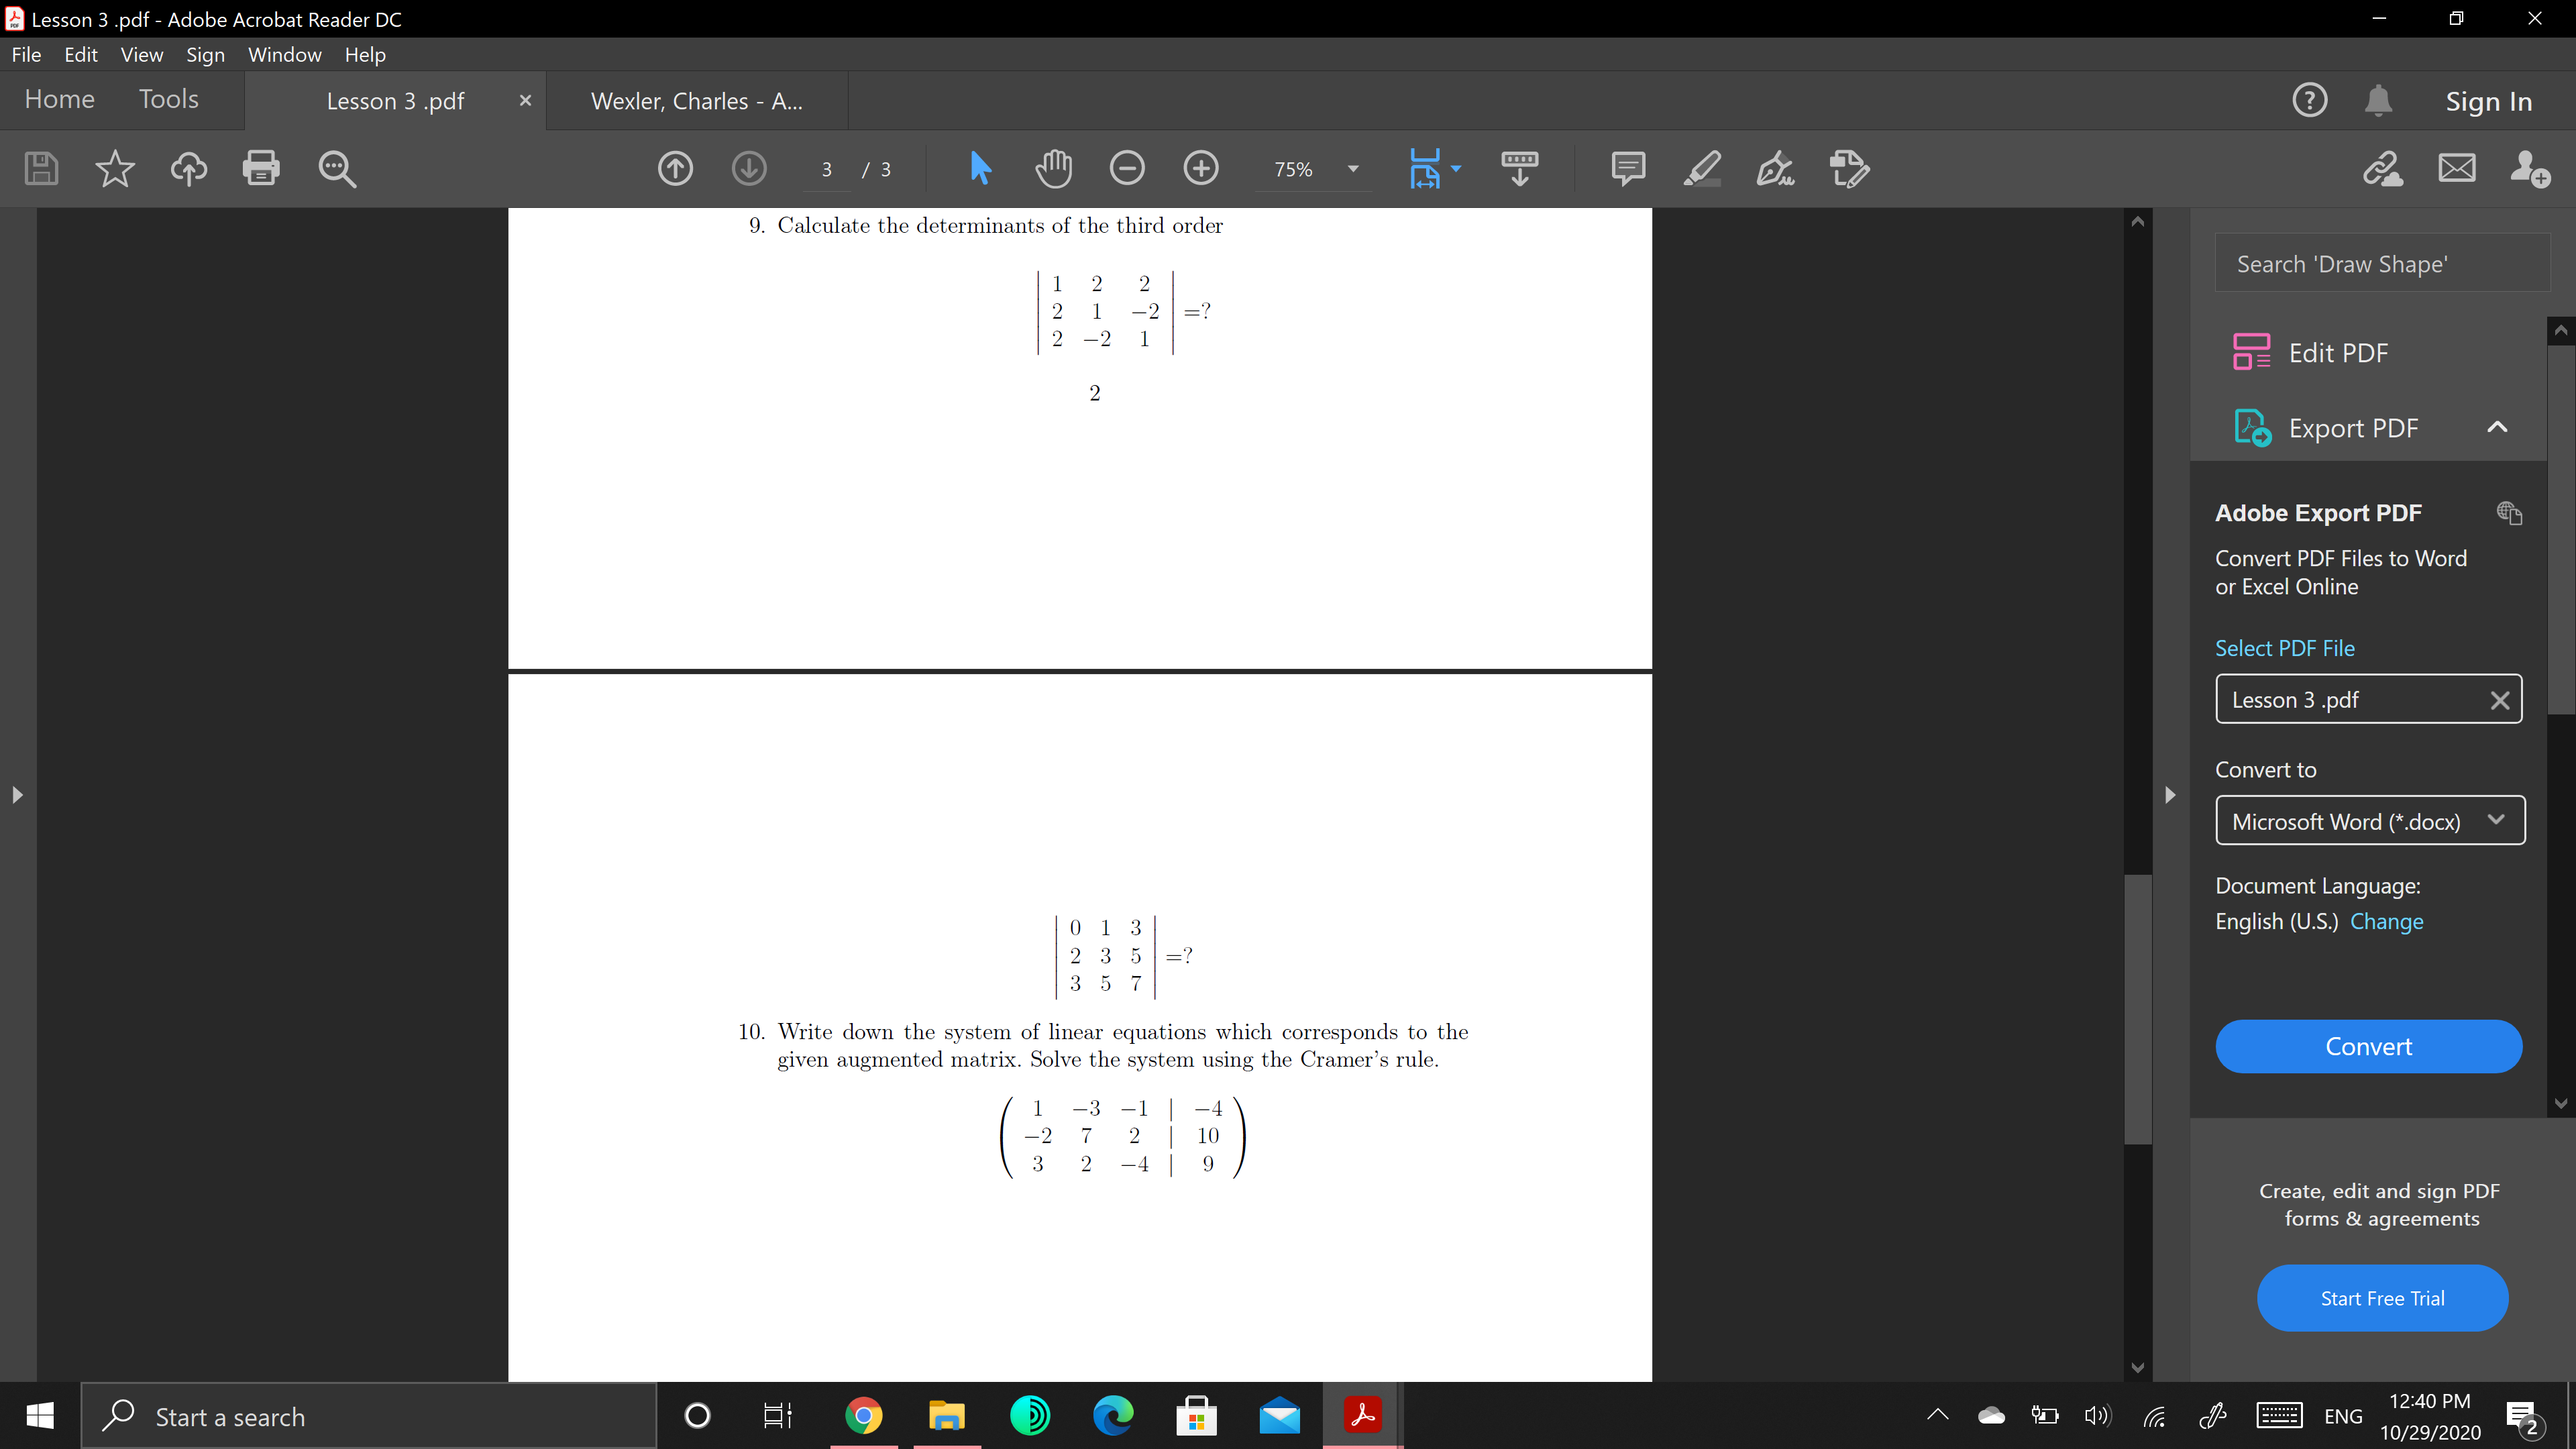Open notifications bell
This screenshot has height=1449, width=2576.
tap(2378, 100)
